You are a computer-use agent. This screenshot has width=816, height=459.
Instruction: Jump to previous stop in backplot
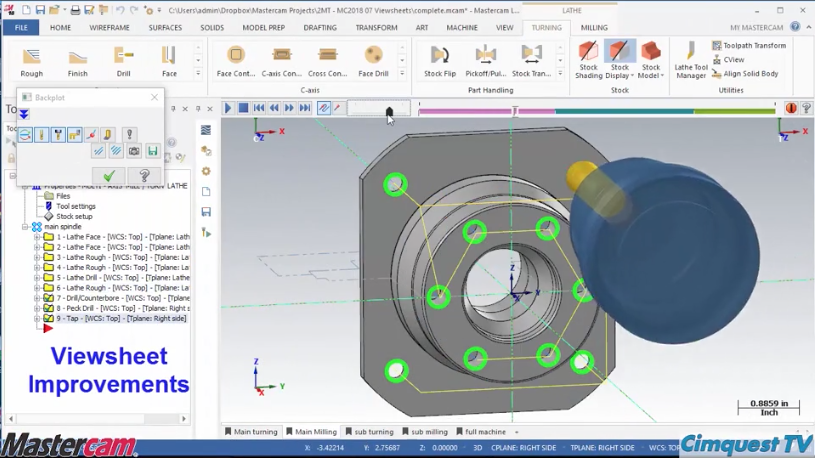pos(259,108)
